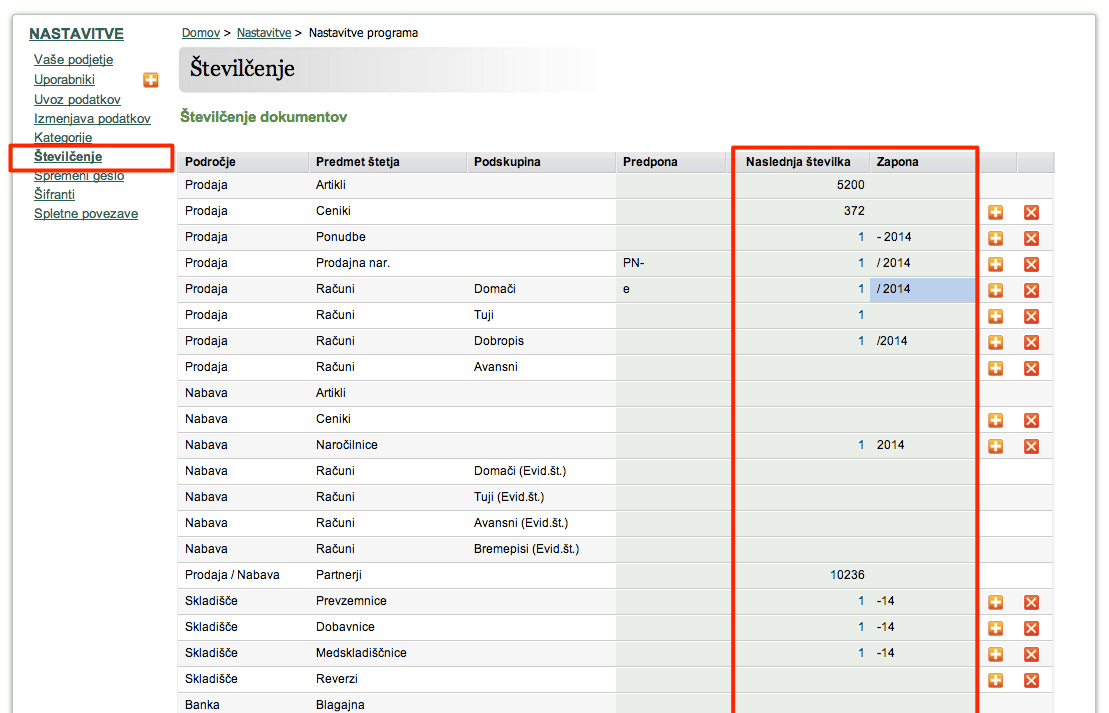The width and height of the screenshot is (1109, 713).
Task: Click the Nastavitve breadcrumb link
Action: [264, 33]
